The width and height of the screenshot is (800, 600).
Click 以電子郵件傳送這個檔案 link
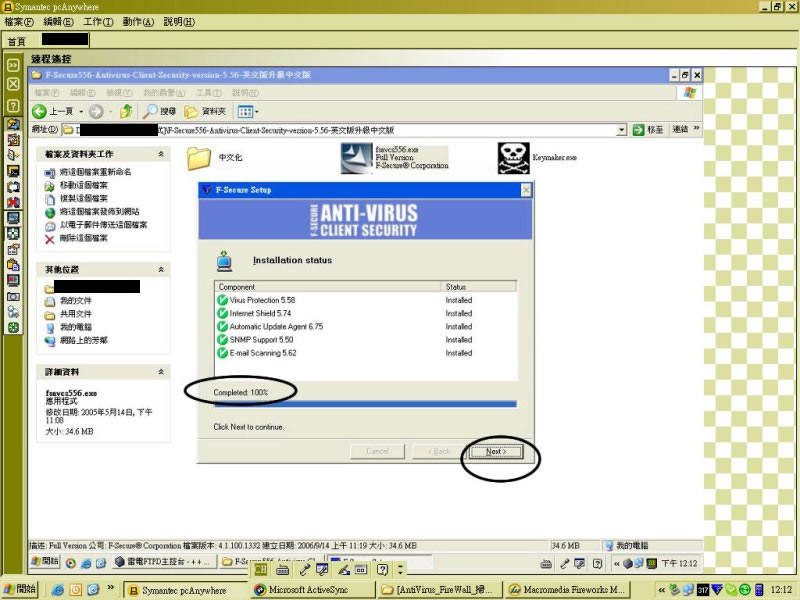tap(103, 225)
